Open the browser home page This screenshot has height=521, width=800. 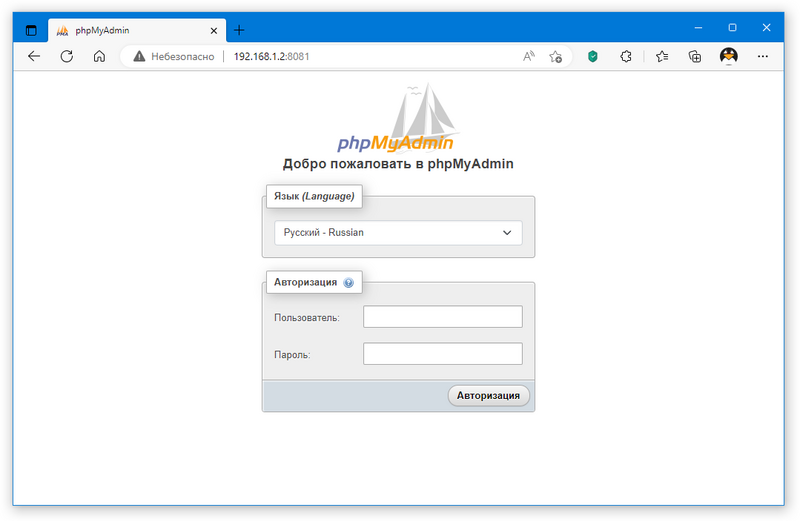(99, 56)
